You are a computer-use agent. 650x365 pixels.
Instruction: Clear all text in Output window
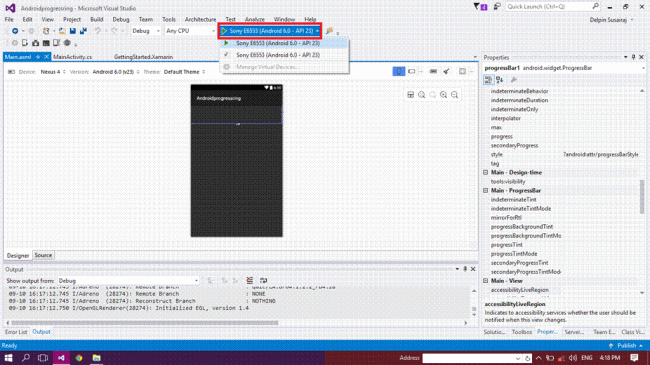click(x=250, y=280)
